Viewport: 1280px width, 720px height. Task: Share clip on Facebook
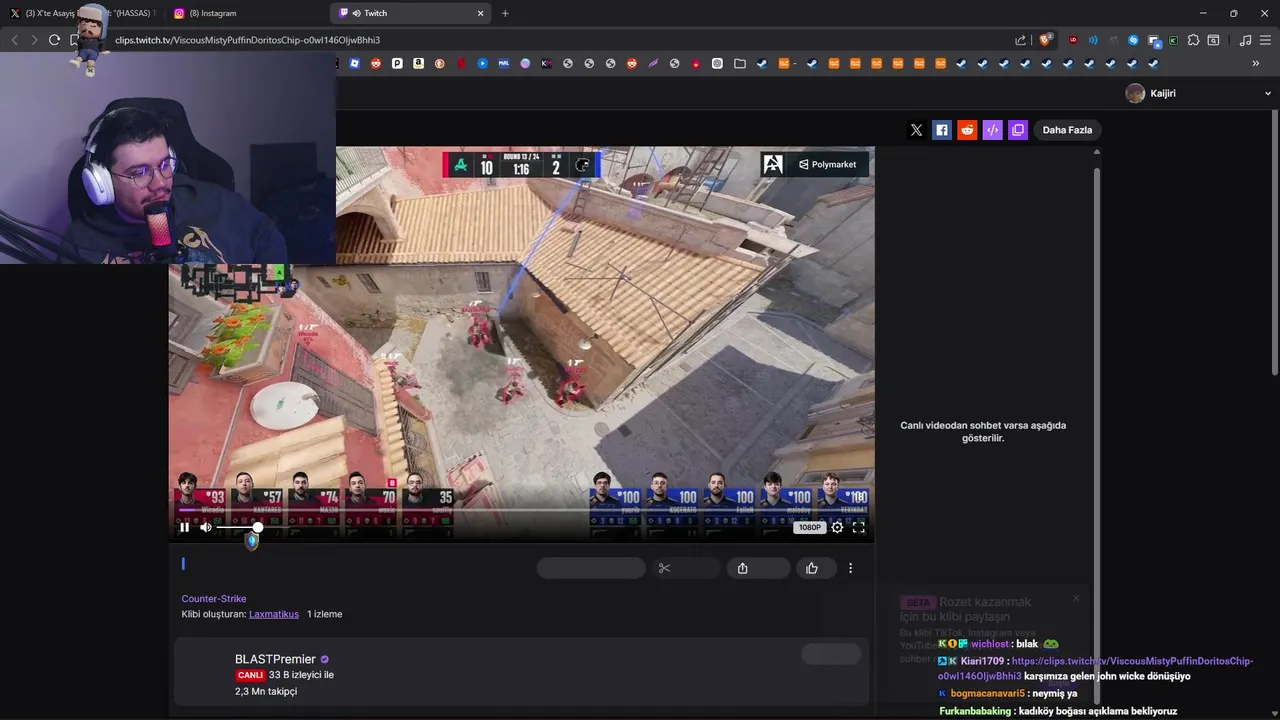[941, 130]
